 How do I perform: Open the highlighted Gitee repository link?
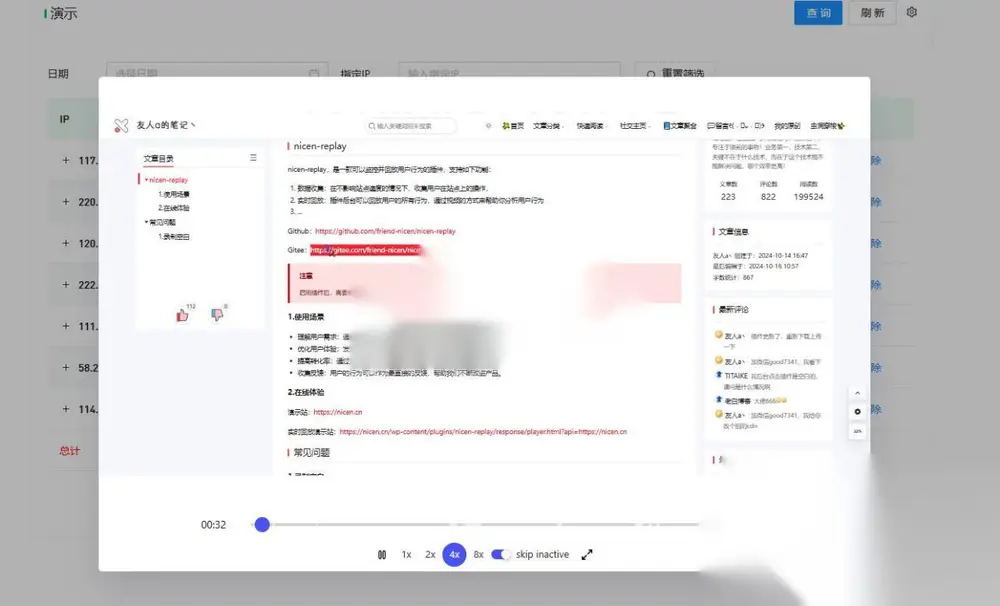[365, 250]
